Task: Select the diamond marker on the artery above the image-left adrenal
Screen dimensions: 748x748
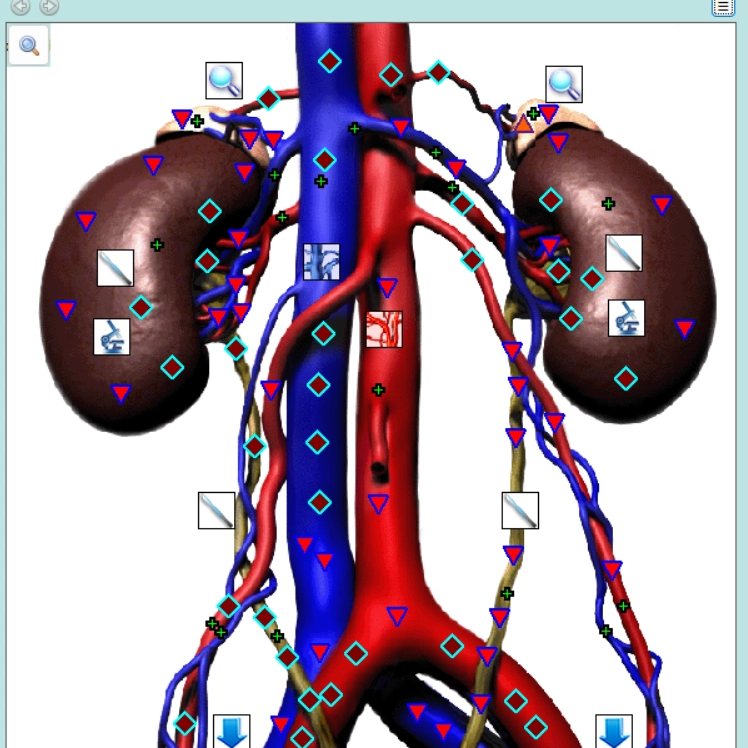Action: 269,99
